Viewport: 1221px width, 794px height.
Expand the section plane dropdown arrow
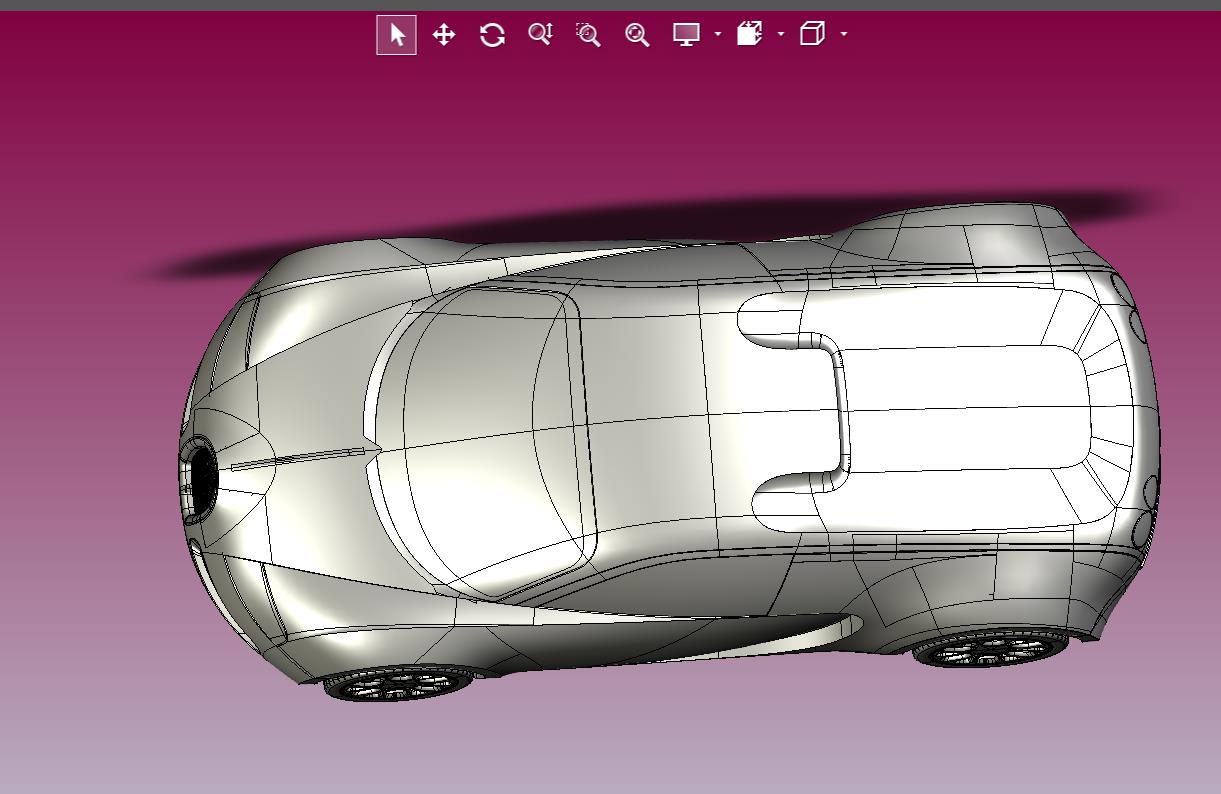click(781, 35)
